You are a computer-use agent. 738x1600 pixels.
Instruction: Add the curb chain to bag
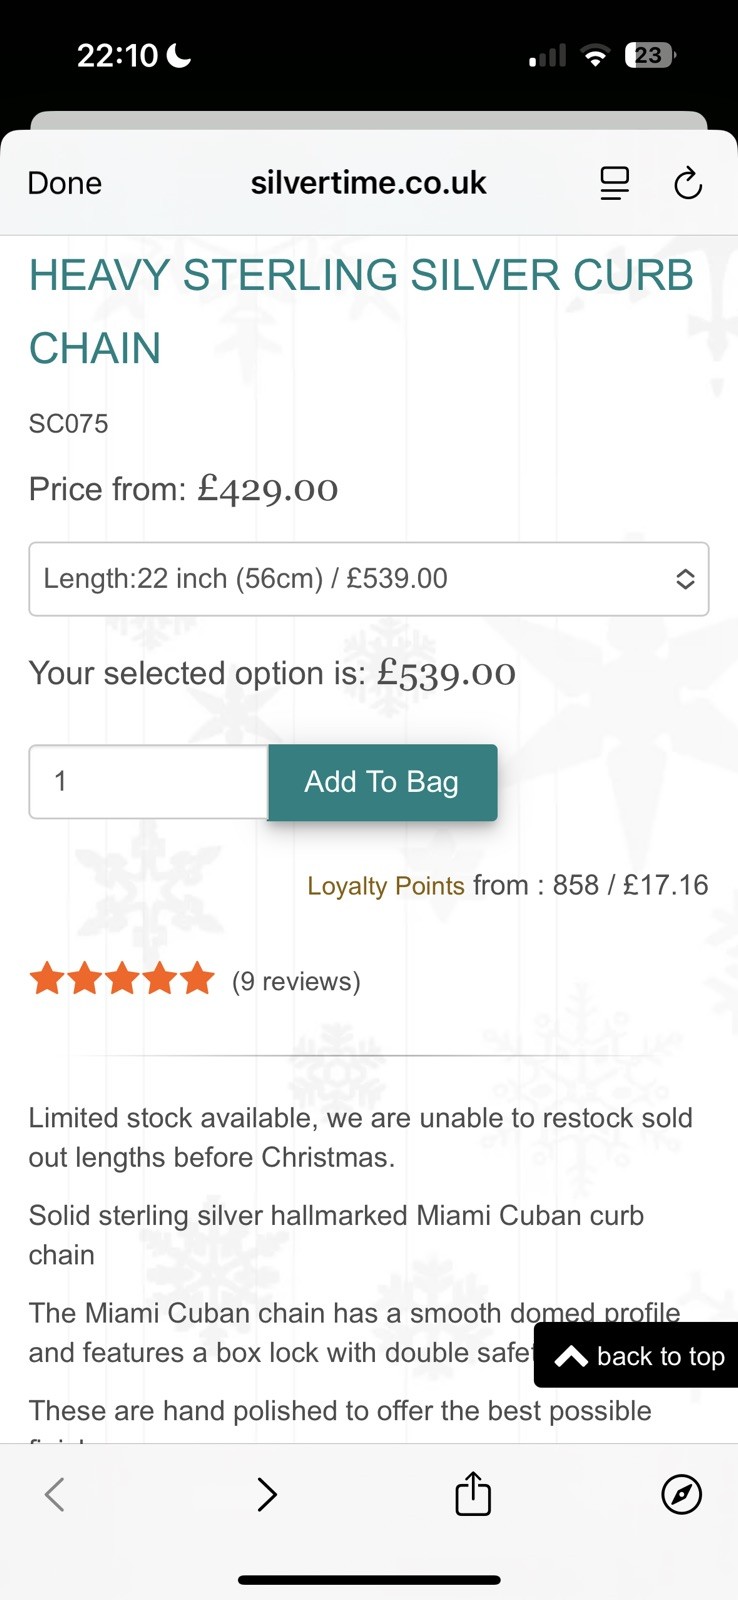(382, 782)
